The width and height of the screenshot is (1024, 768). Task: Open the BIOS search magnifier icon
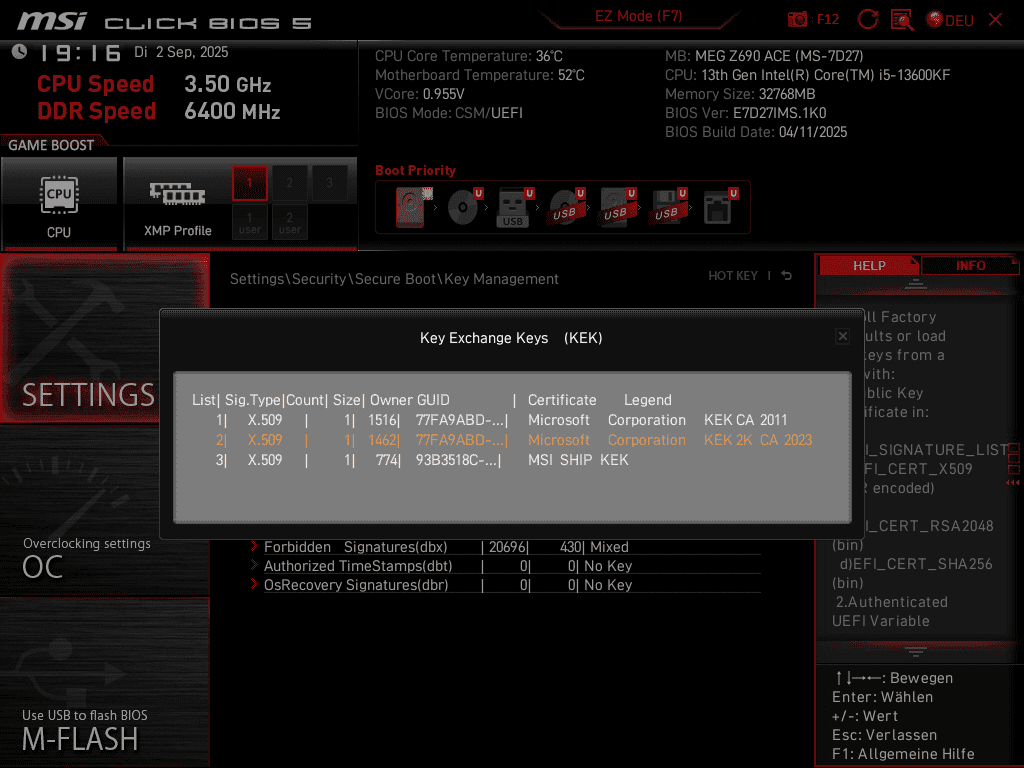(x=902, y=20)
